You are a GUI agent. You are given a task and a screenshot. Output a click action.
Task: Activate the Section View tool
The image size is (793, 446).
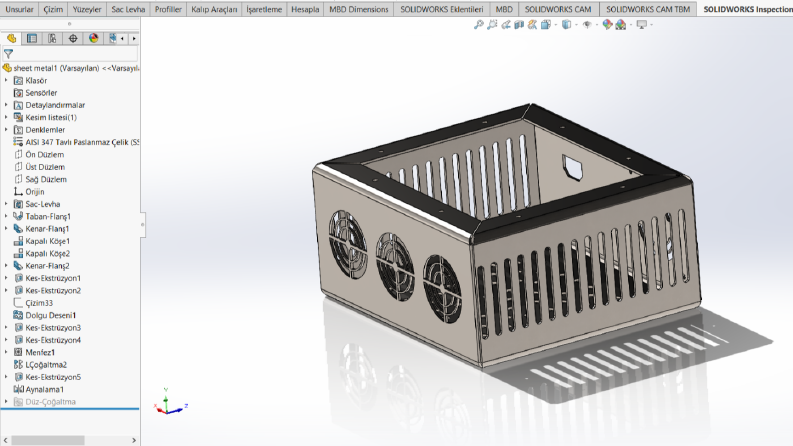pos(519,24)
